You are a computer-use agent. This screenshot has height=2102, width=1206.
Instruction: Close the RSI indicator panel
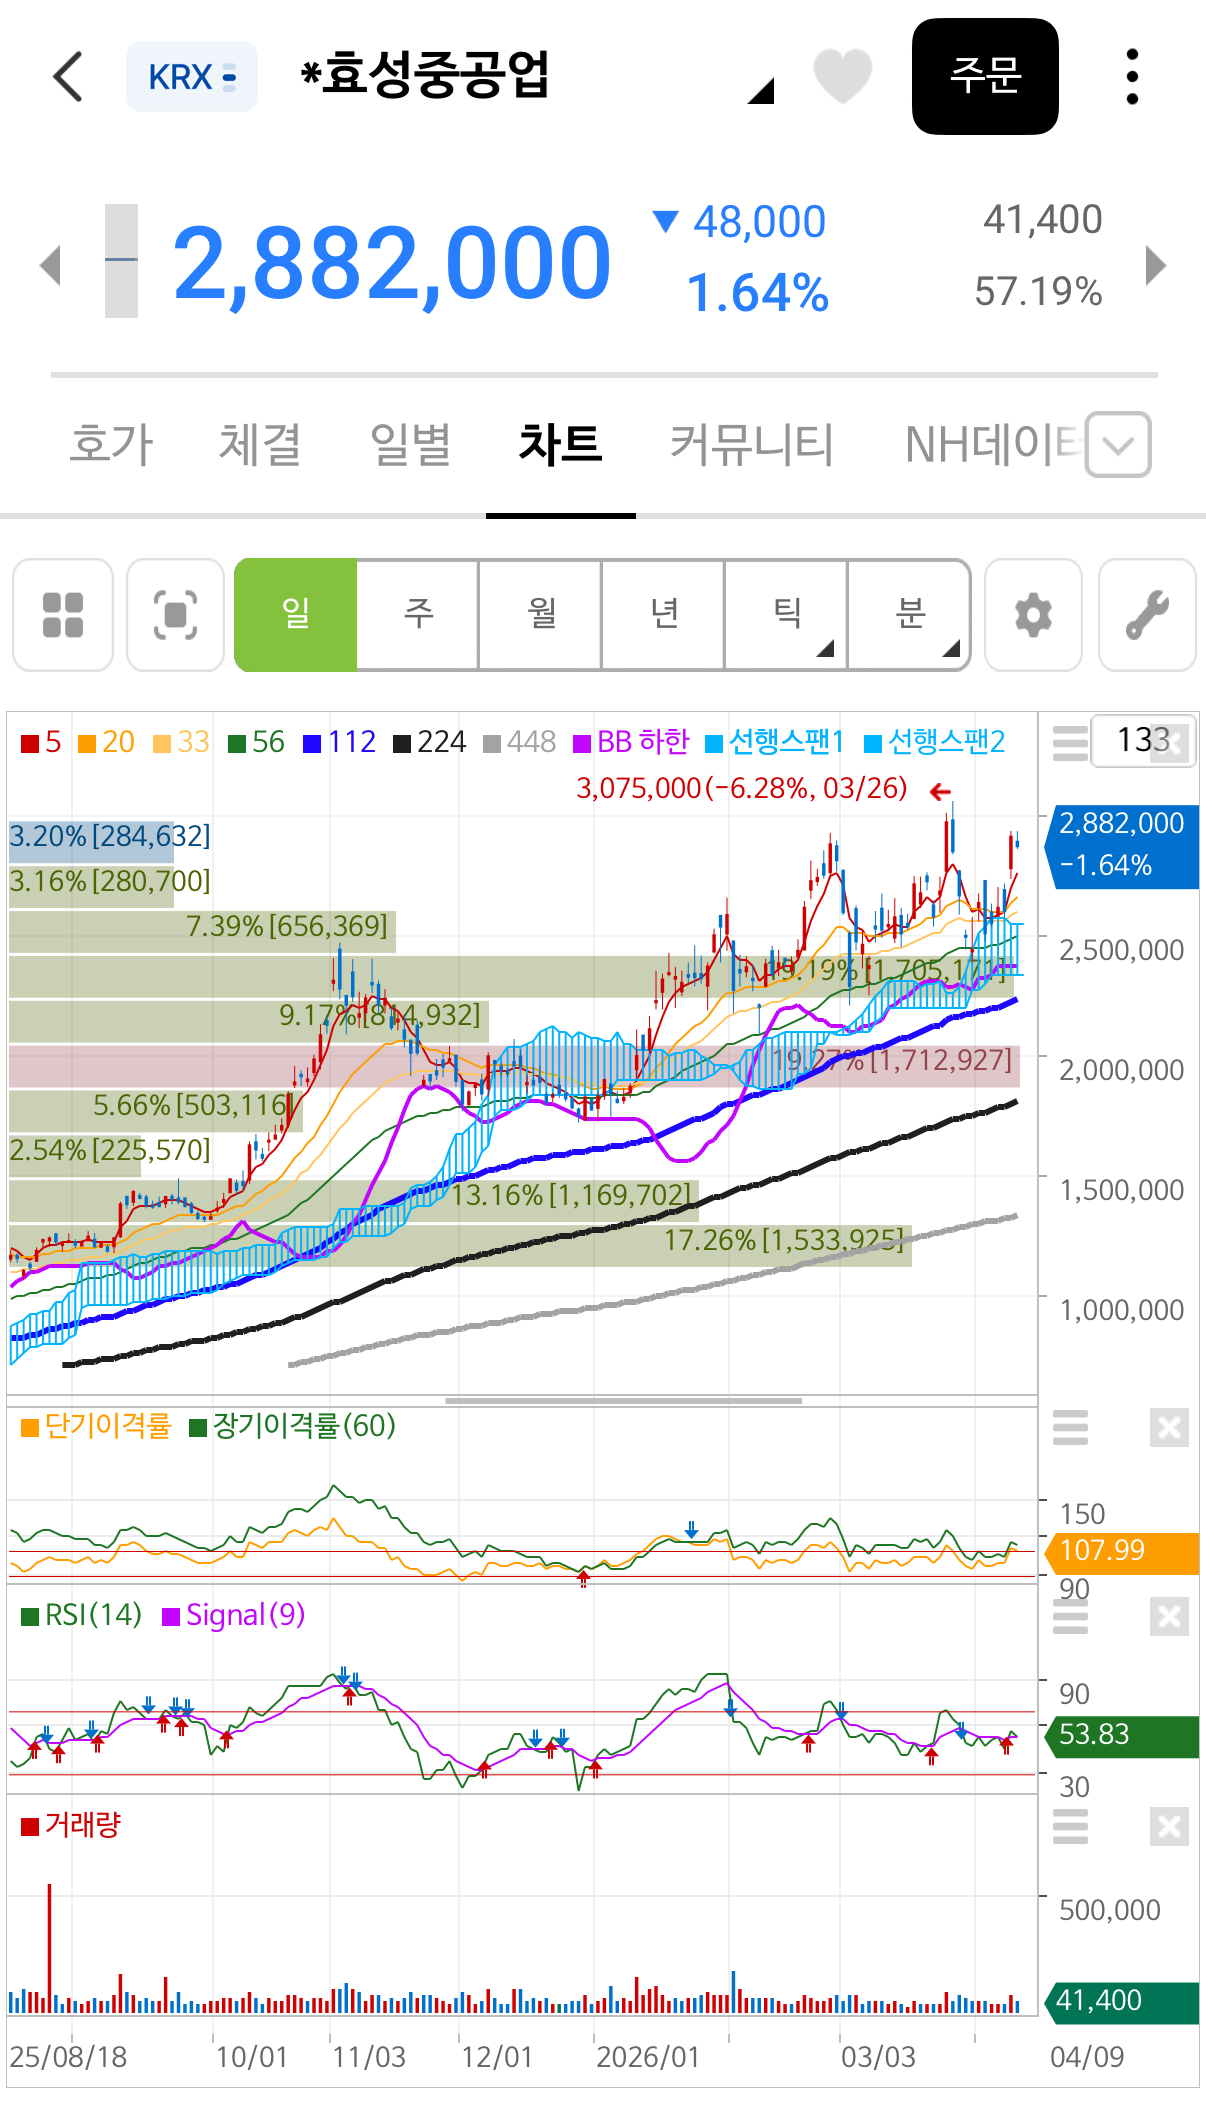(1169, 1617)
